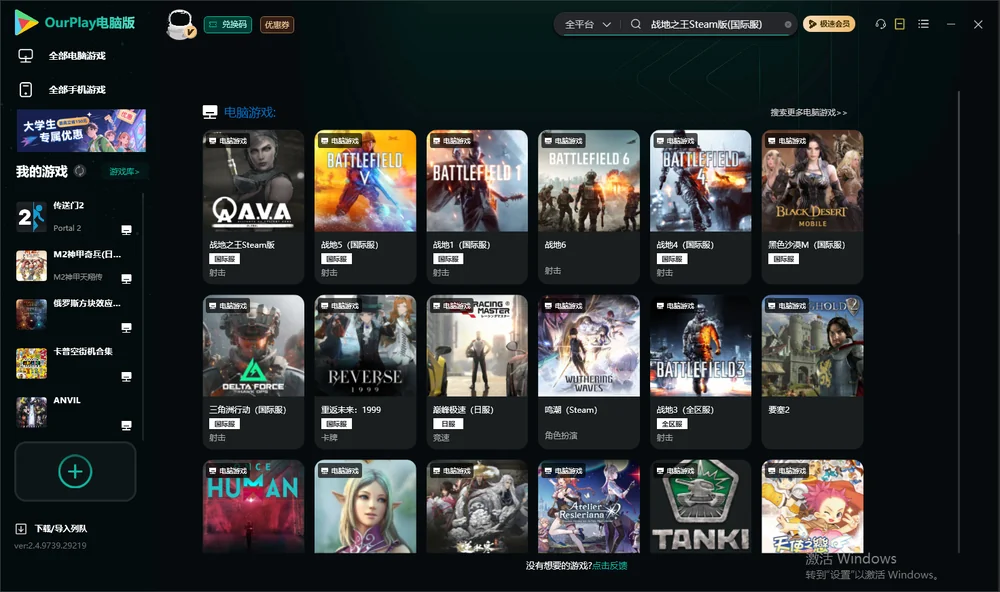Open the Atelier Resleriana game card
1000x592 pixels.
pos(589,507)
